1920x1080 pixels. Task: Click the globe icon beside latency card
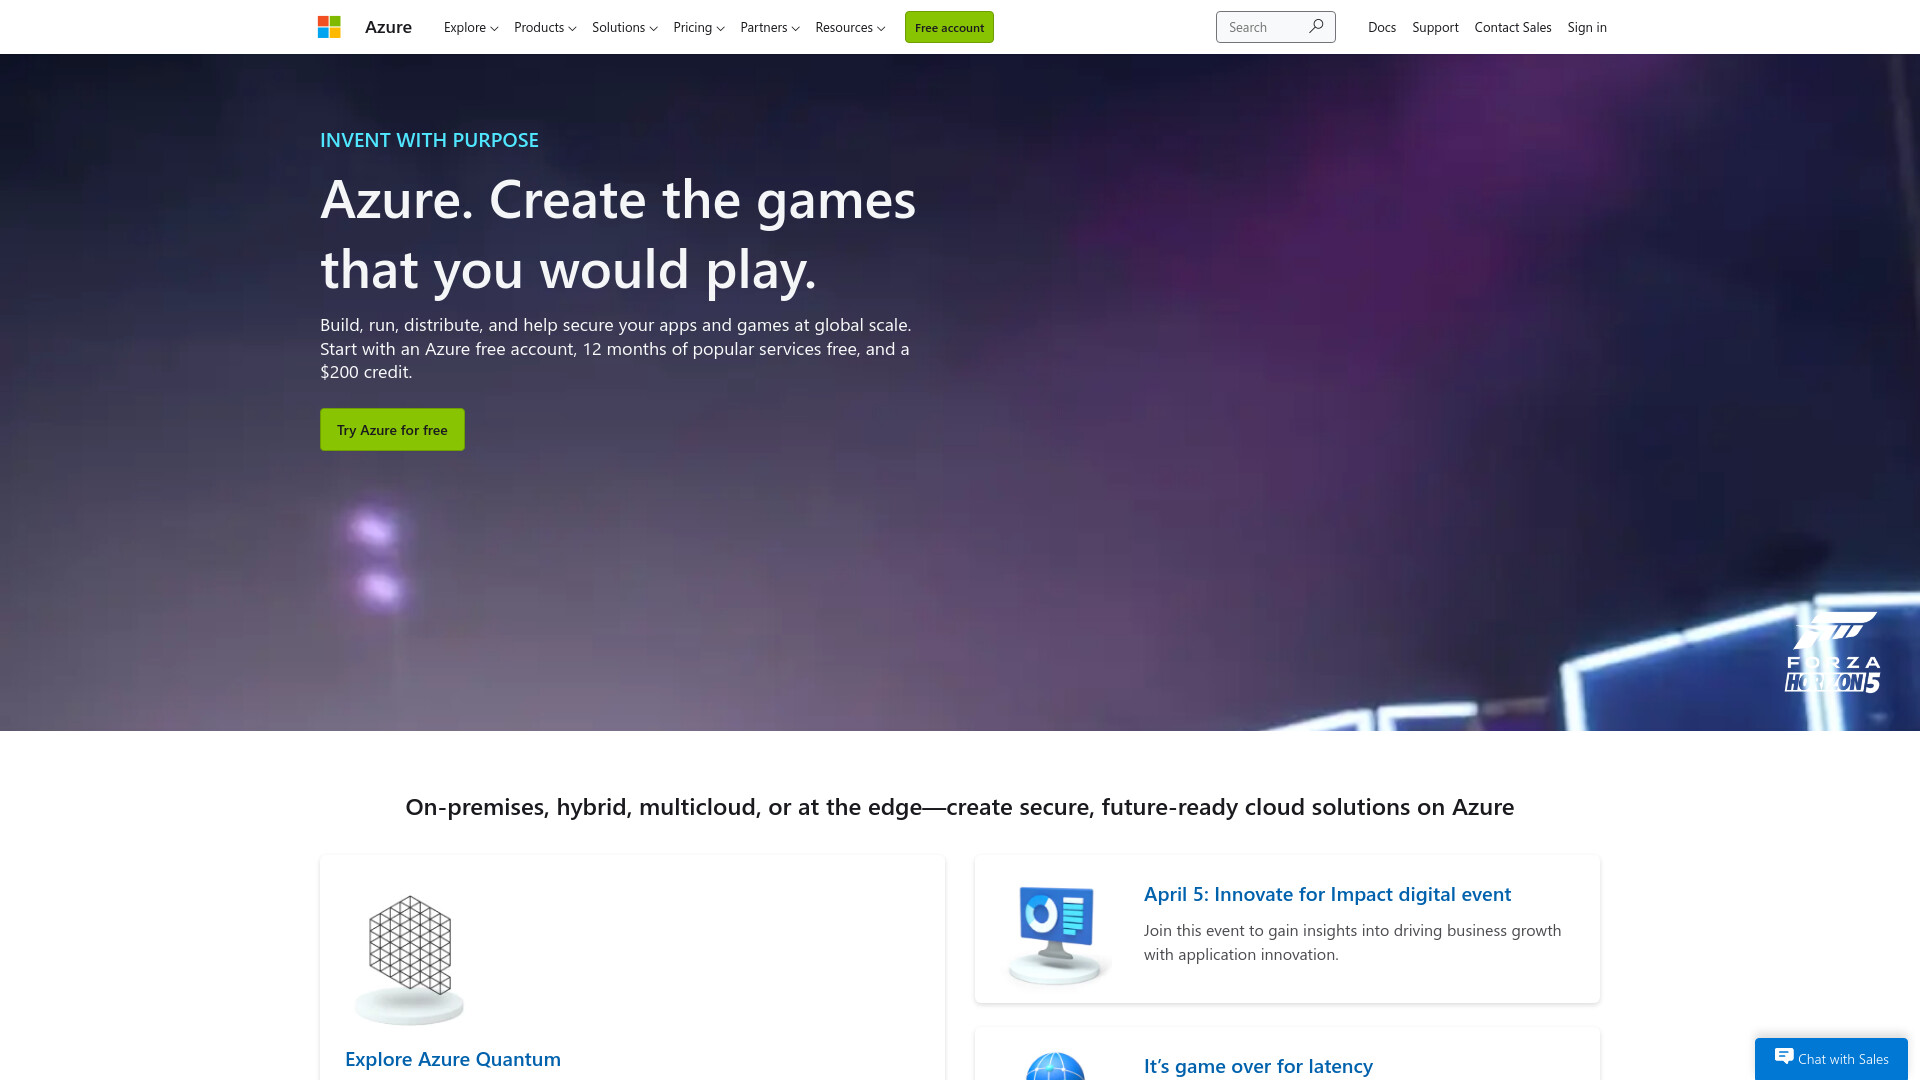[x=1055, y=1066]
